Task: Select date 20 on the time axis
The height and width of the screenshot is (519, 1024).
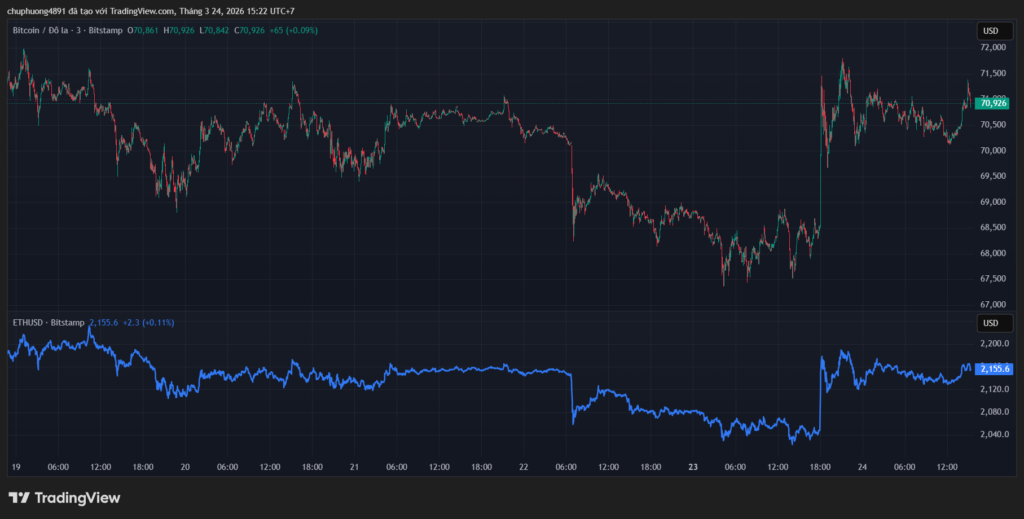Action: tap(185, 466)
